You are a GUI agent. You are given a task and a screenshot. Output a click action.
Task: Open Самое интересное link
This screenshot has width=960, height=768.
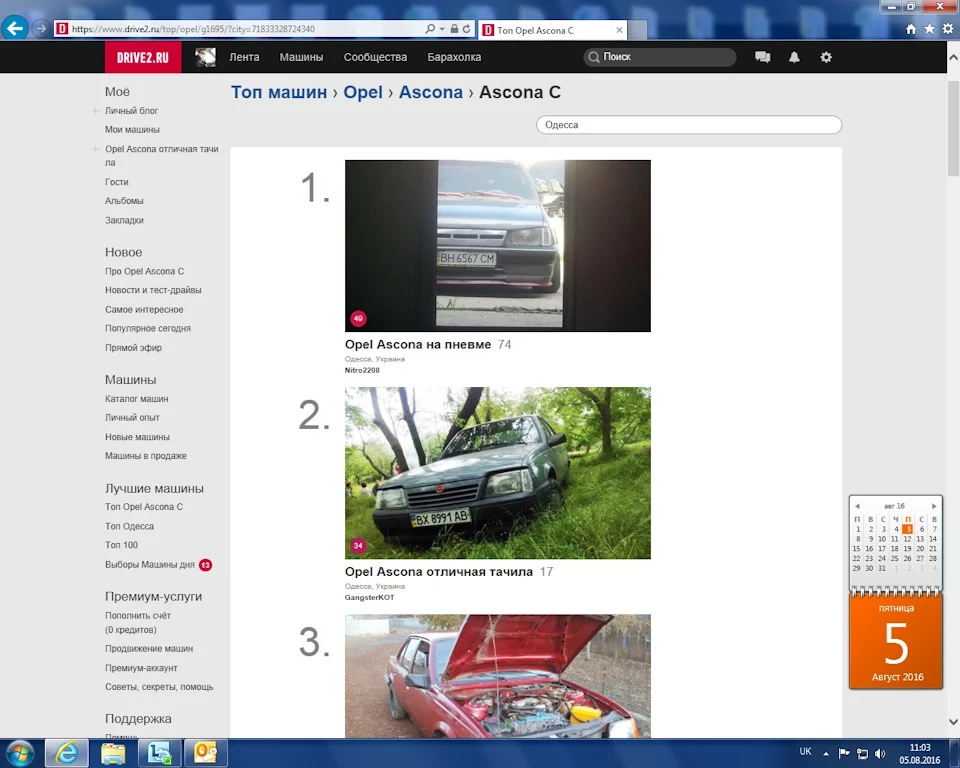click(x=144, y=310)
